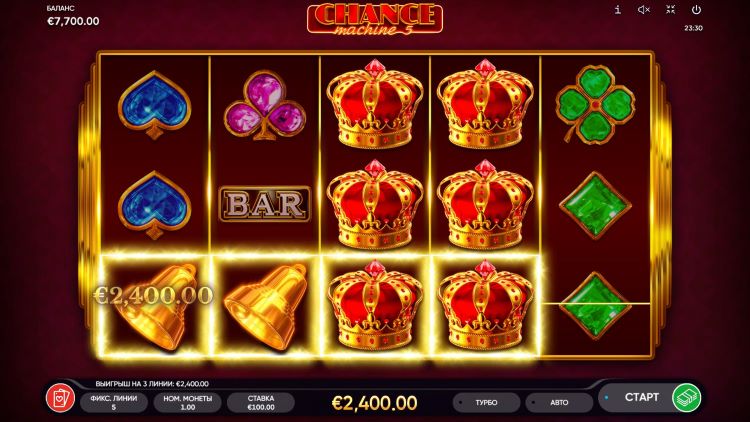This screenshot has height=422, width=750.
Task: Click the €2,400.00 win amount display
Action: coord(374,403)
